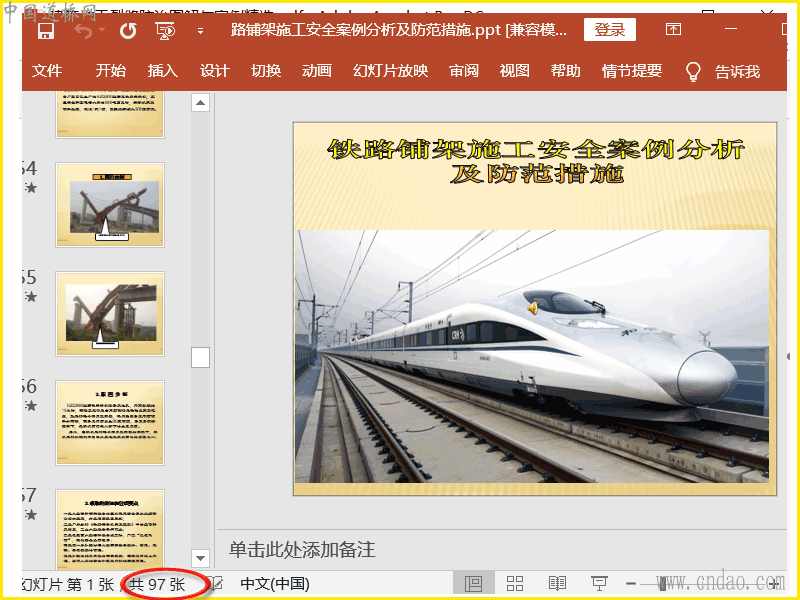Switch to Slide Sorter view icon
This screenshot has height=600, width=800.
point(515,583)
